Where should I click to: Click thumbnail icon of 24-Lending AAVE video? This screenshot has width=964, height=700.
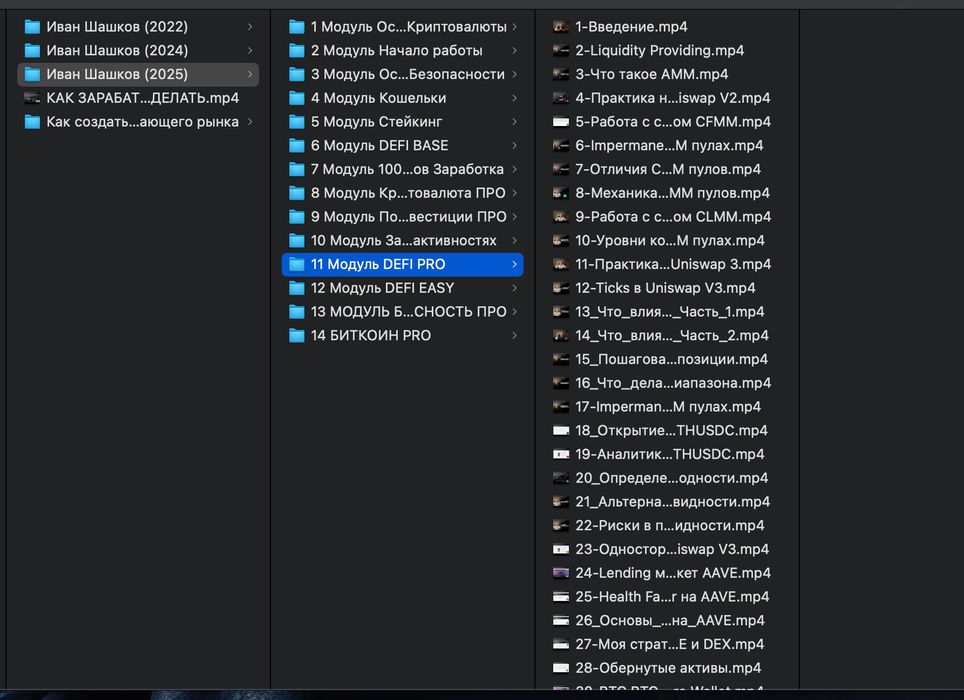click(x=561, y=573)
